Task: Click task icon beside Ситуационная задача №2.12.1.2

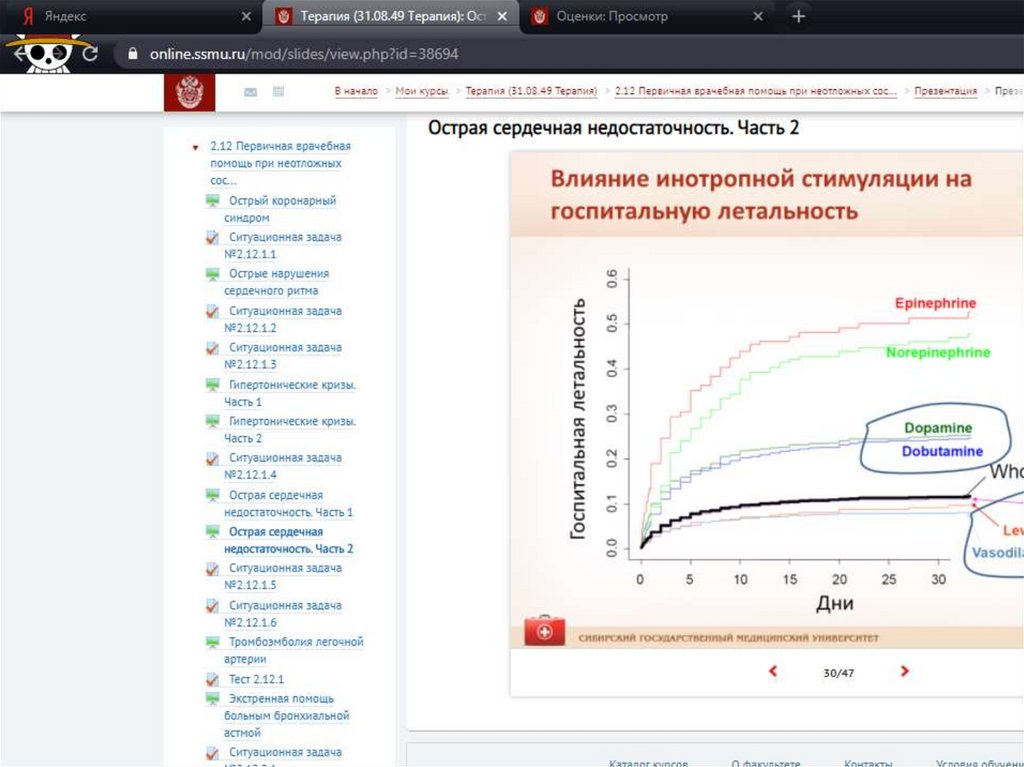Action: [212, 312]
